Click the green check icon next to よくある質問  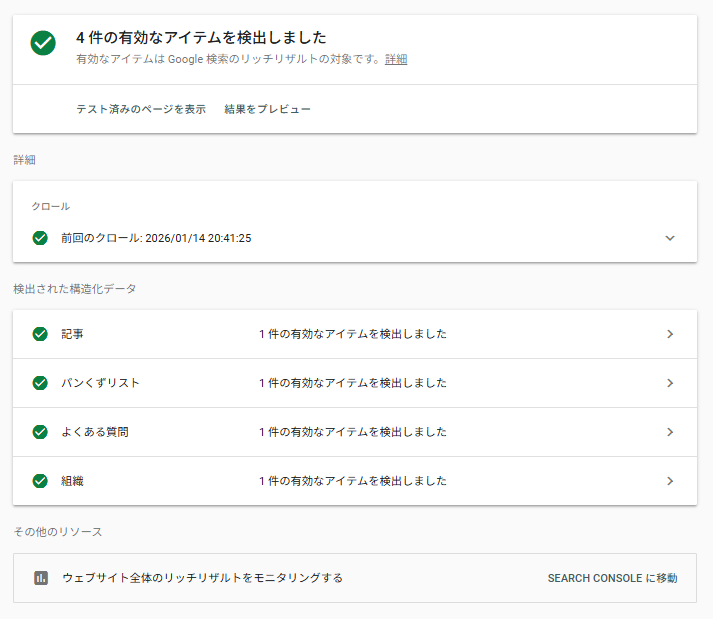40,432
